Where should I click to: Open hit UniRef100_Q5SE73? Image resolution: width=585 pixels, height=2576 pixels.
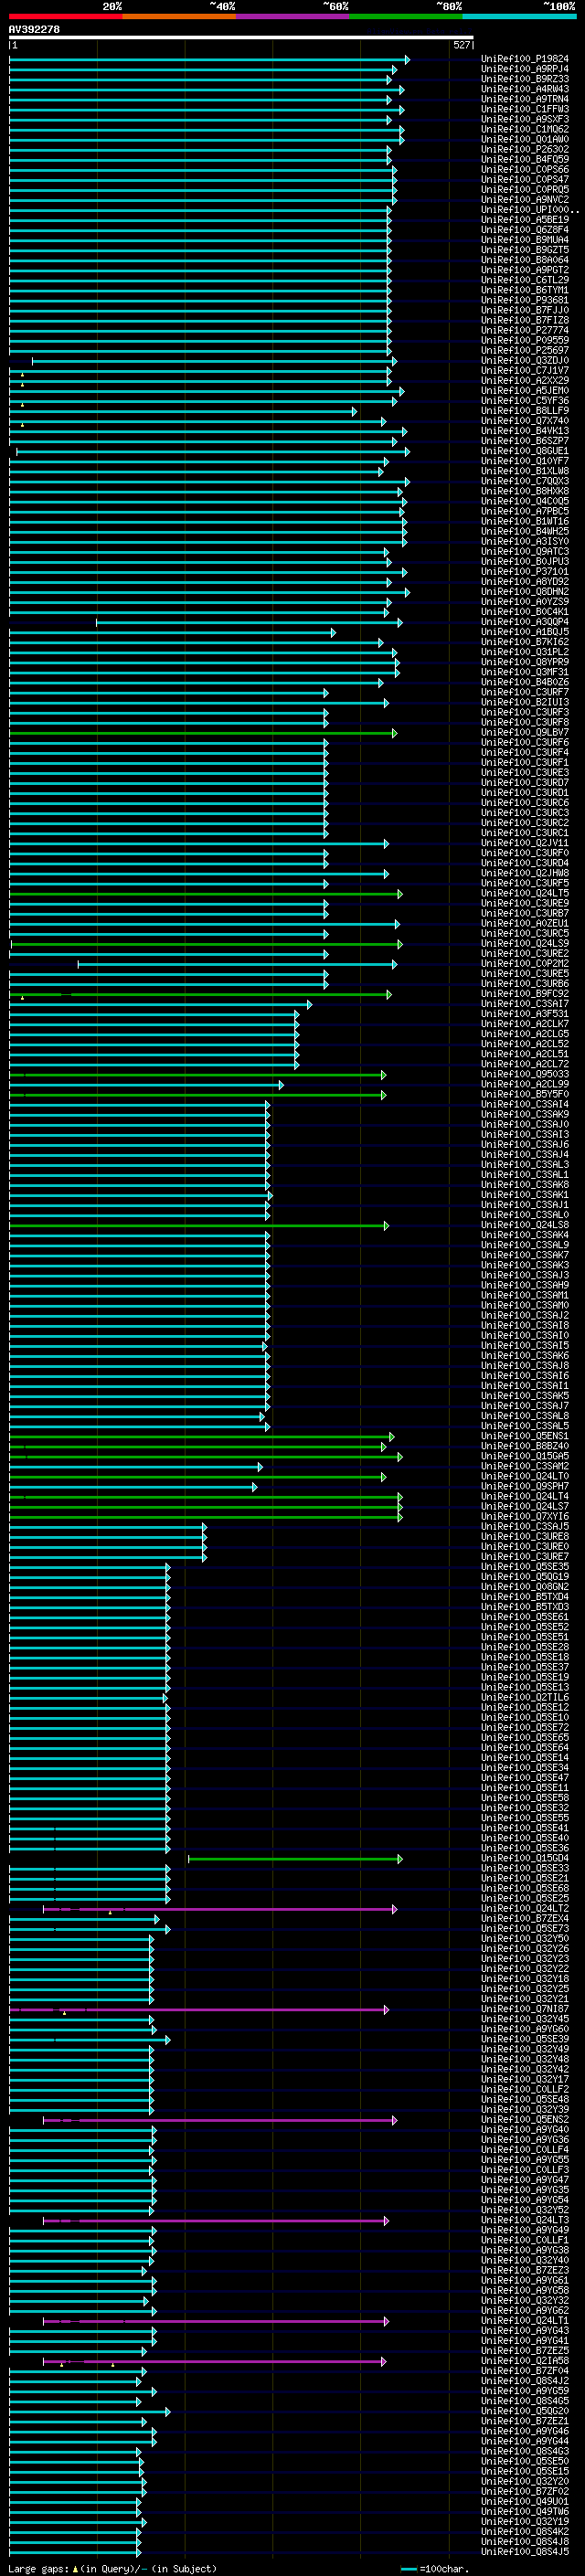524,1927
